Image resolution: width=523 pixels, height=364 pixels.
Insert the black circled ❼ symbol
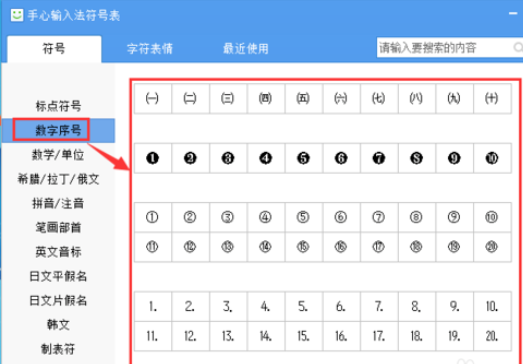[x=379, y=158]
